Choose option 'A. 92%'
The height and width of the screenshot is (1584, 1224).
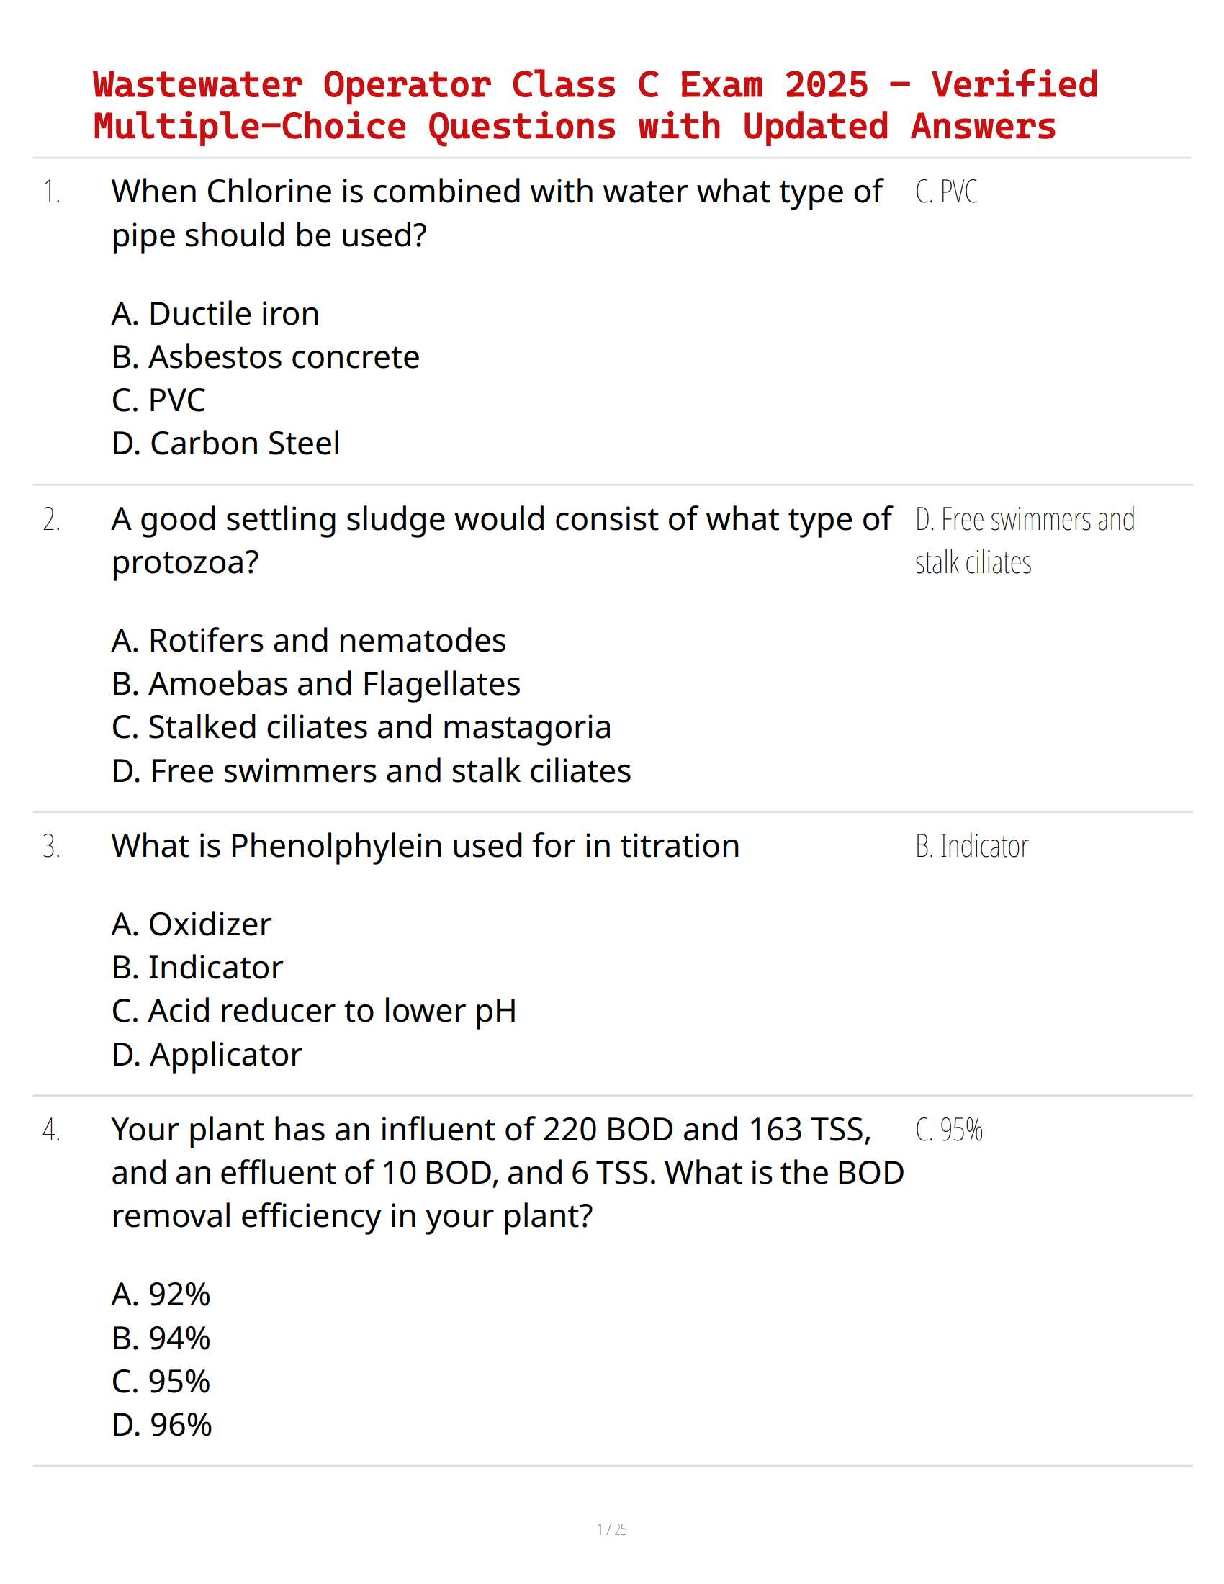click(x=161, y=1295)
